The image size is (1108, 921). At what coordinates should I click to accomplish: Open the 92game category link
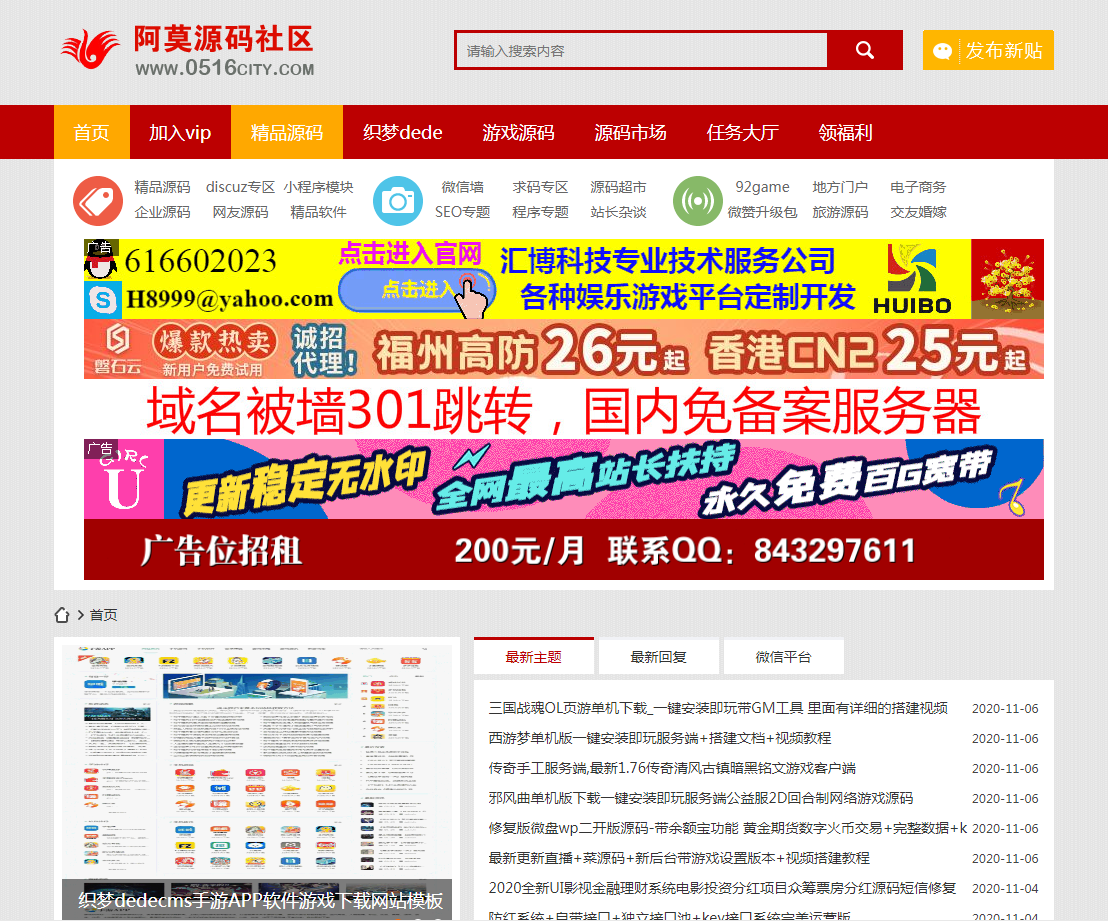pos(762,187)
